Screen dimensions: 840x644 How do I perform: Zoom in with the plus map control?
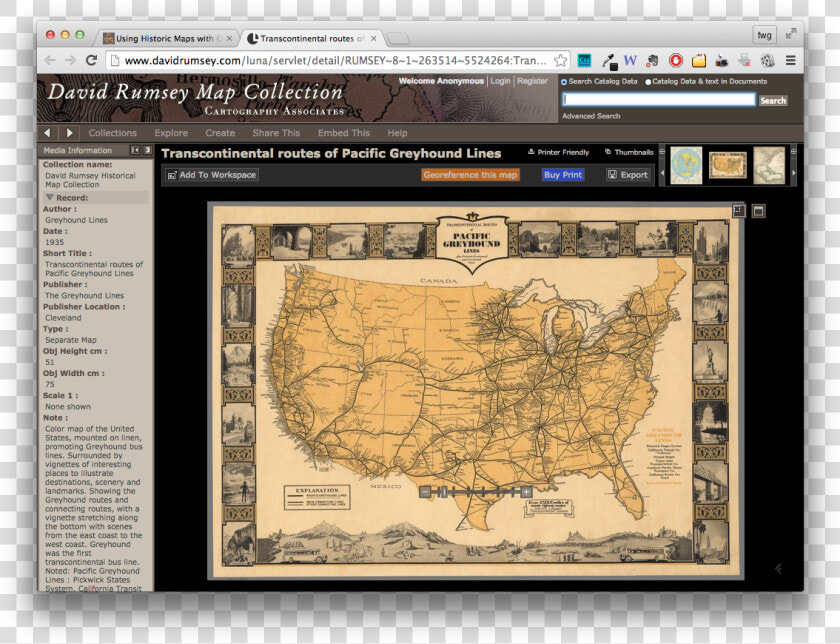[526, 492]
